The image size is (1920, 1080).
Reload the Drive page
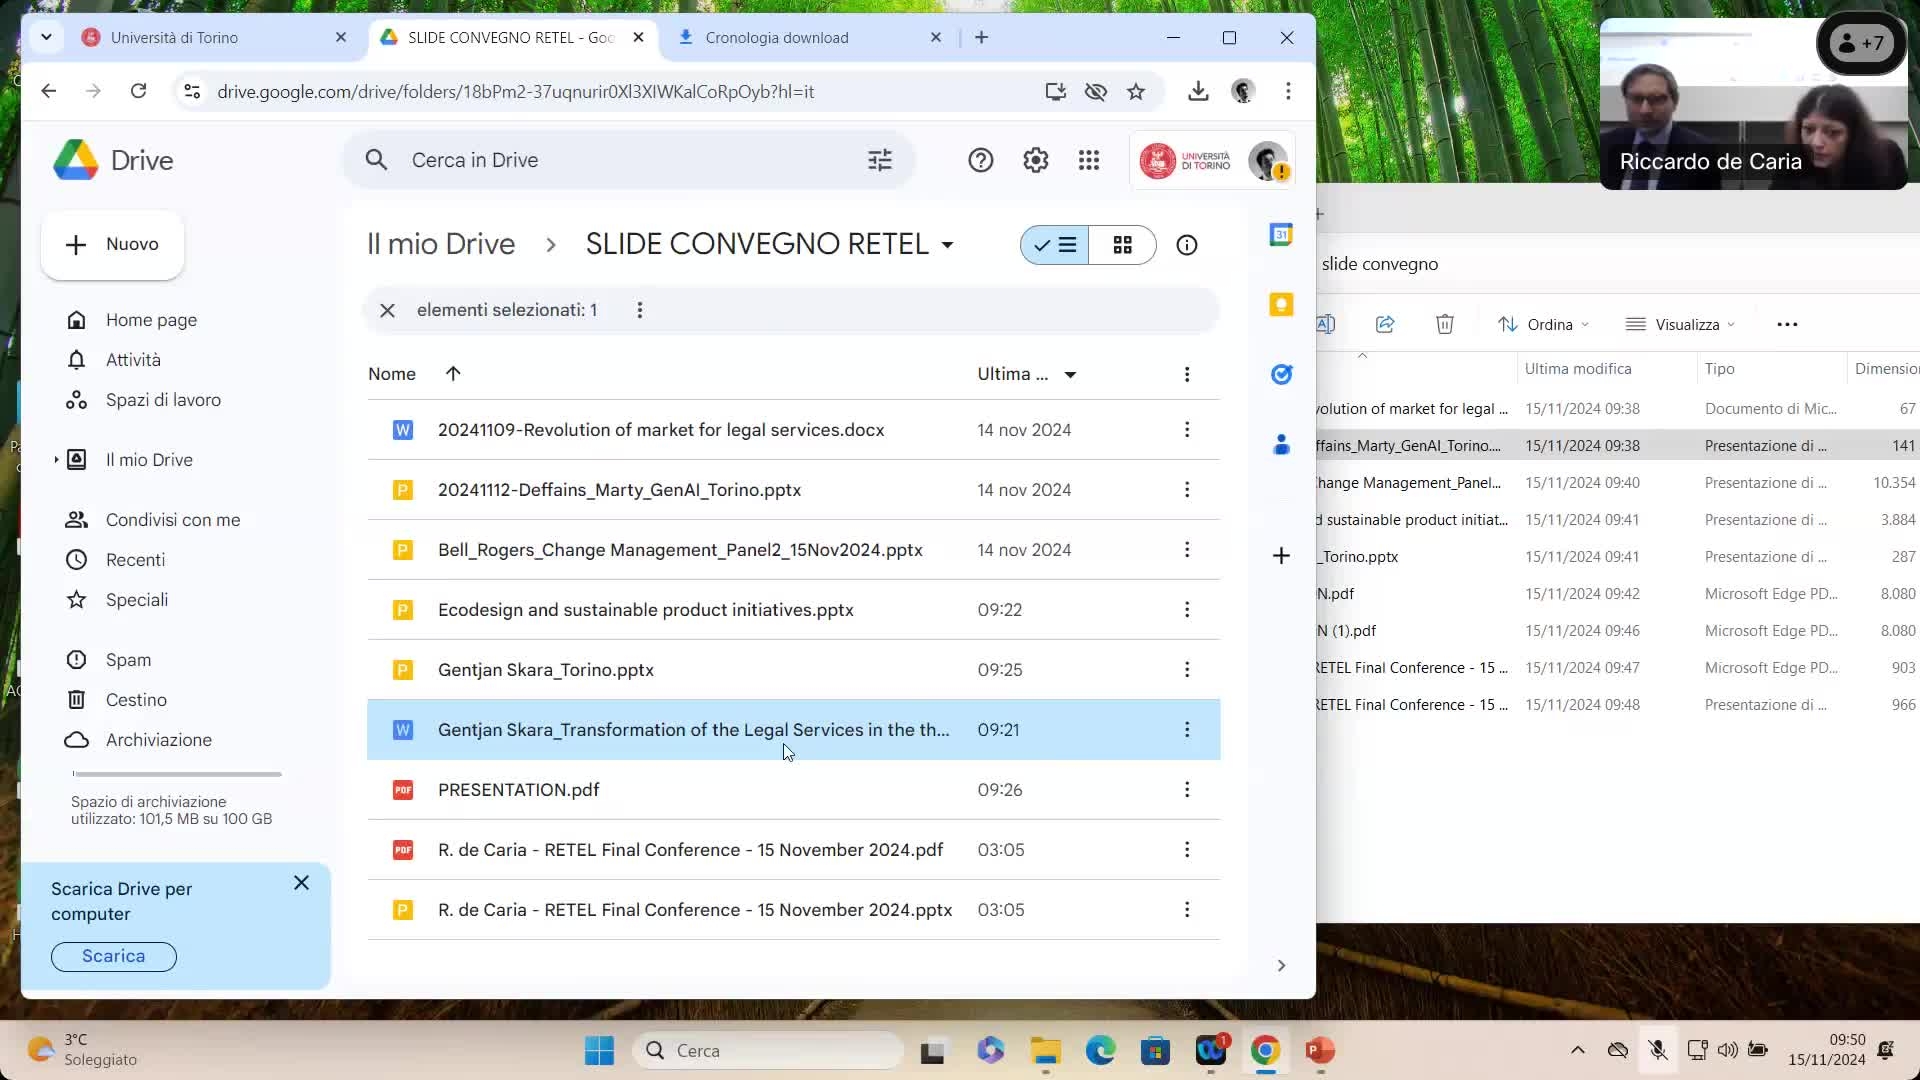(x=138, y=92)
